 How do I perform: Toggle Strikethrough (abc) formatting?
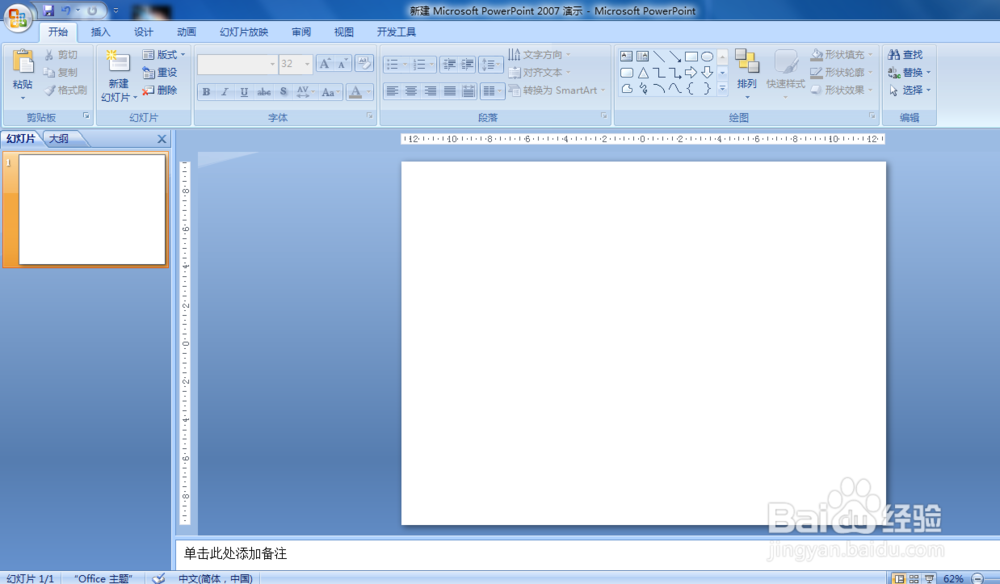coord(263,92)
